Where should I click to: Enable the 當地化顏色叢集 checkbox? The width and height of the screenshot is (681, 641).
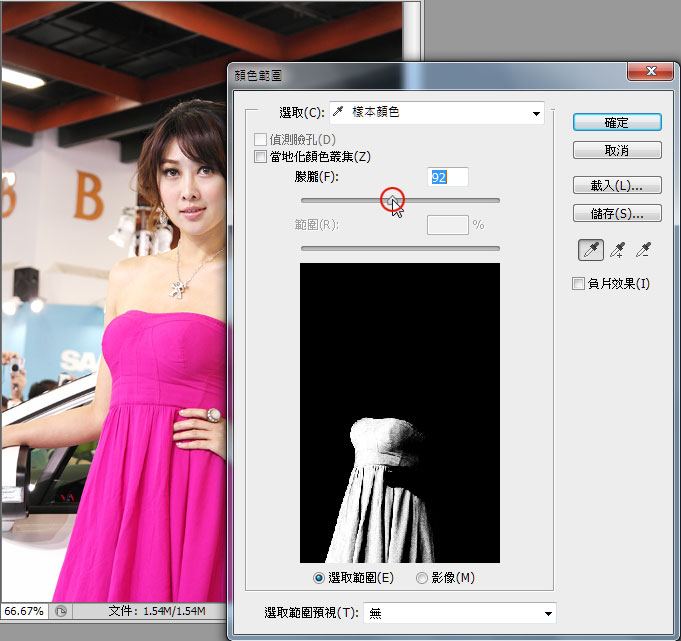tap(261, 157)
